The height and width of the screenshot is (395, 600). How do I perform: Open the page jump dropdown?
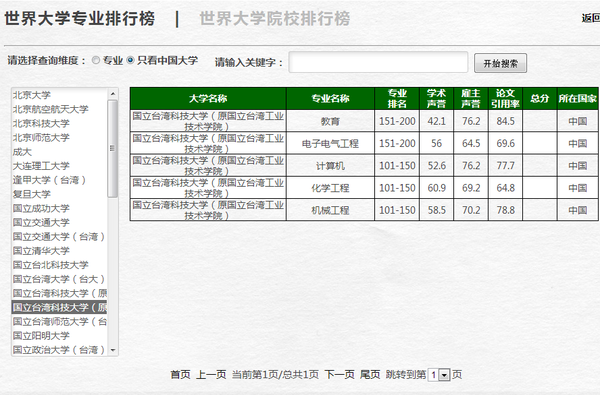click(x=444, y=375)
